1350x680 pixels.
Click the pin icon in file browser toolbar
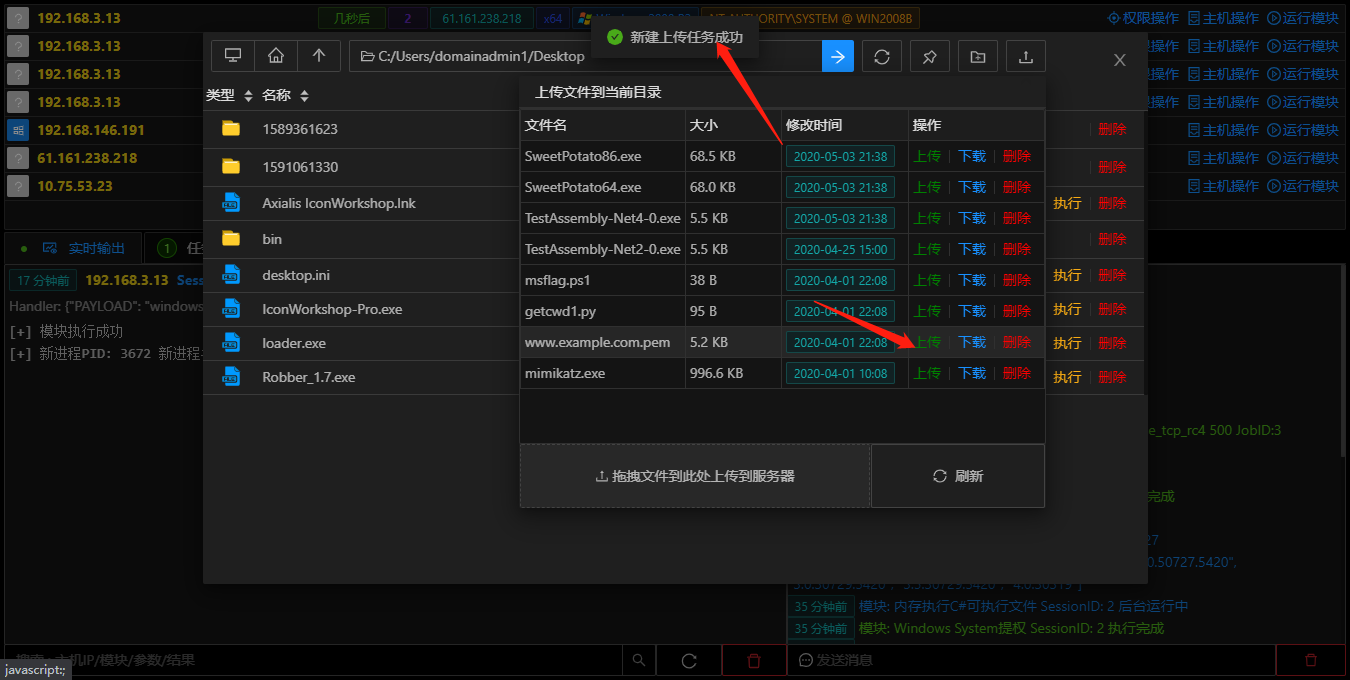[x=930, y=57]
